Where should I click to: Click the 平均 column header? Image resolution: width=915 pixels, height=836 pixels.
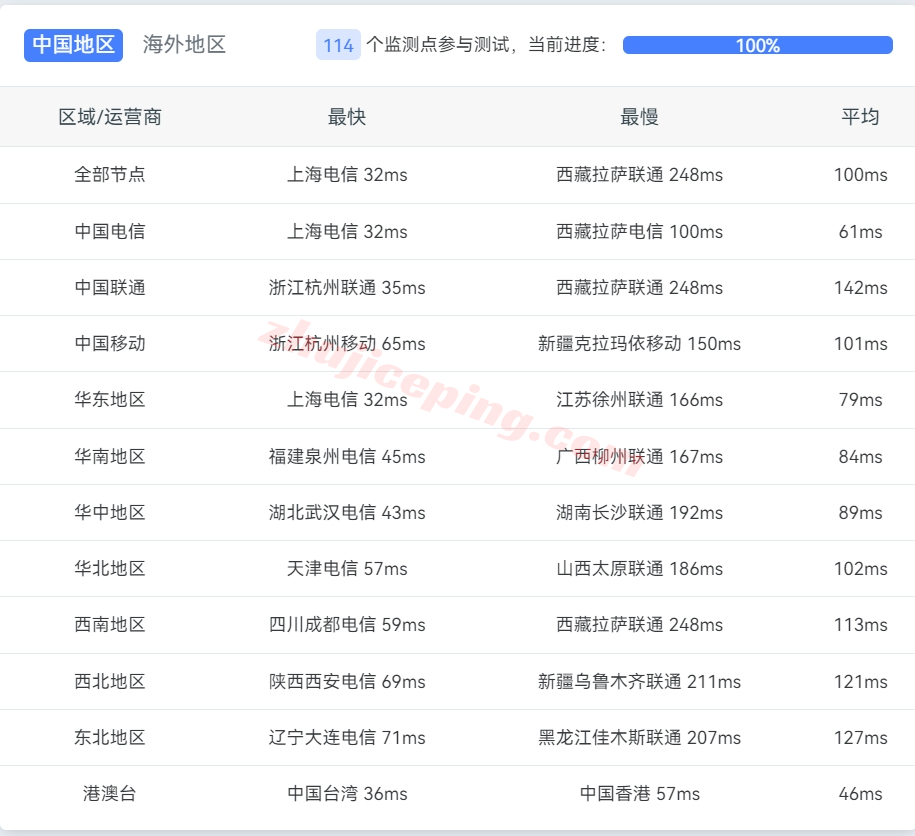[x=860, y=117]
